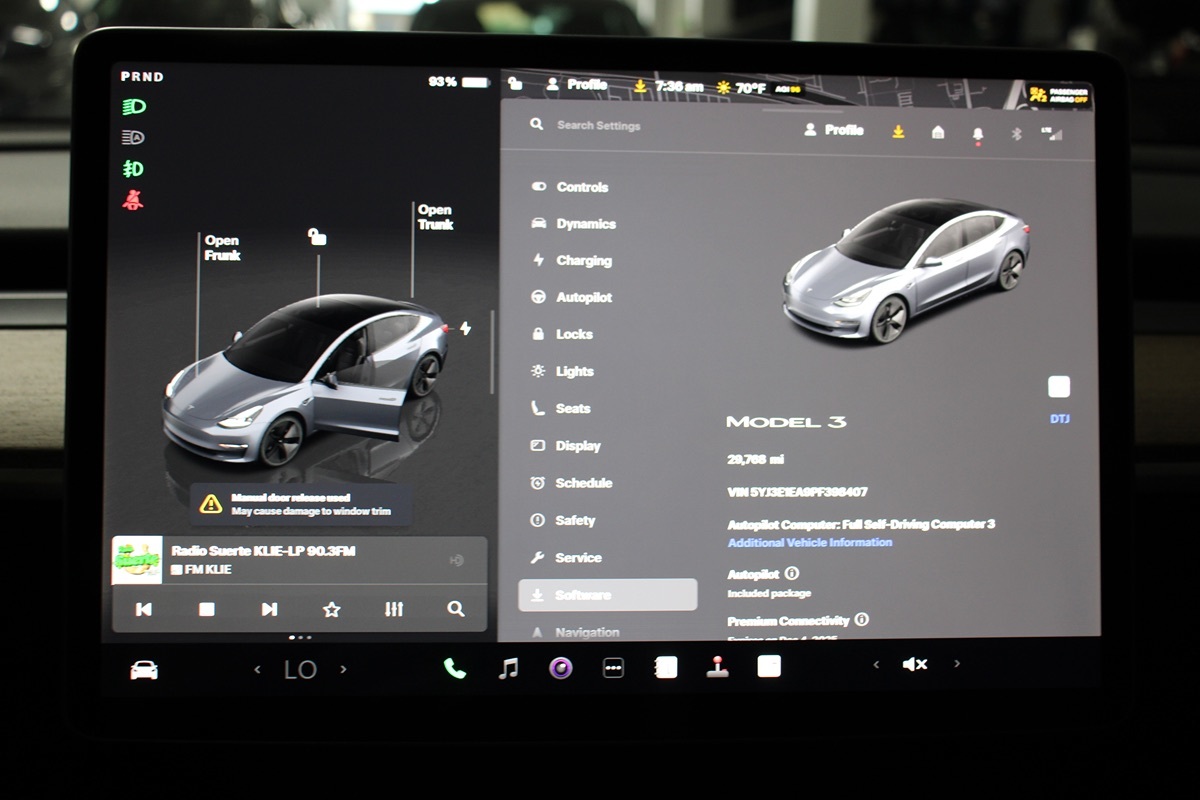This screenshot has width=1200, height=800.
Task: Decrease temperature with left chevron
Action: 257,669
